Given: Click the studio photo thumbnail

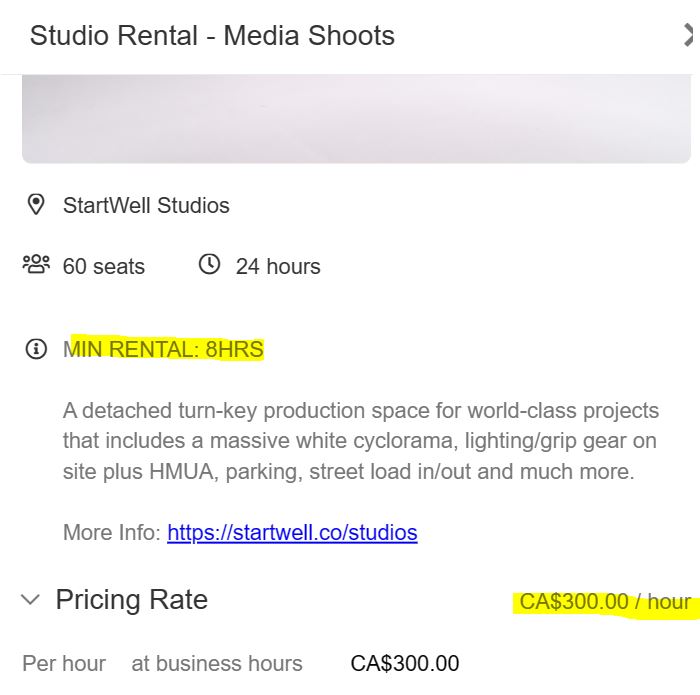Looking at the screenshot, I should (x=356, y=118).
